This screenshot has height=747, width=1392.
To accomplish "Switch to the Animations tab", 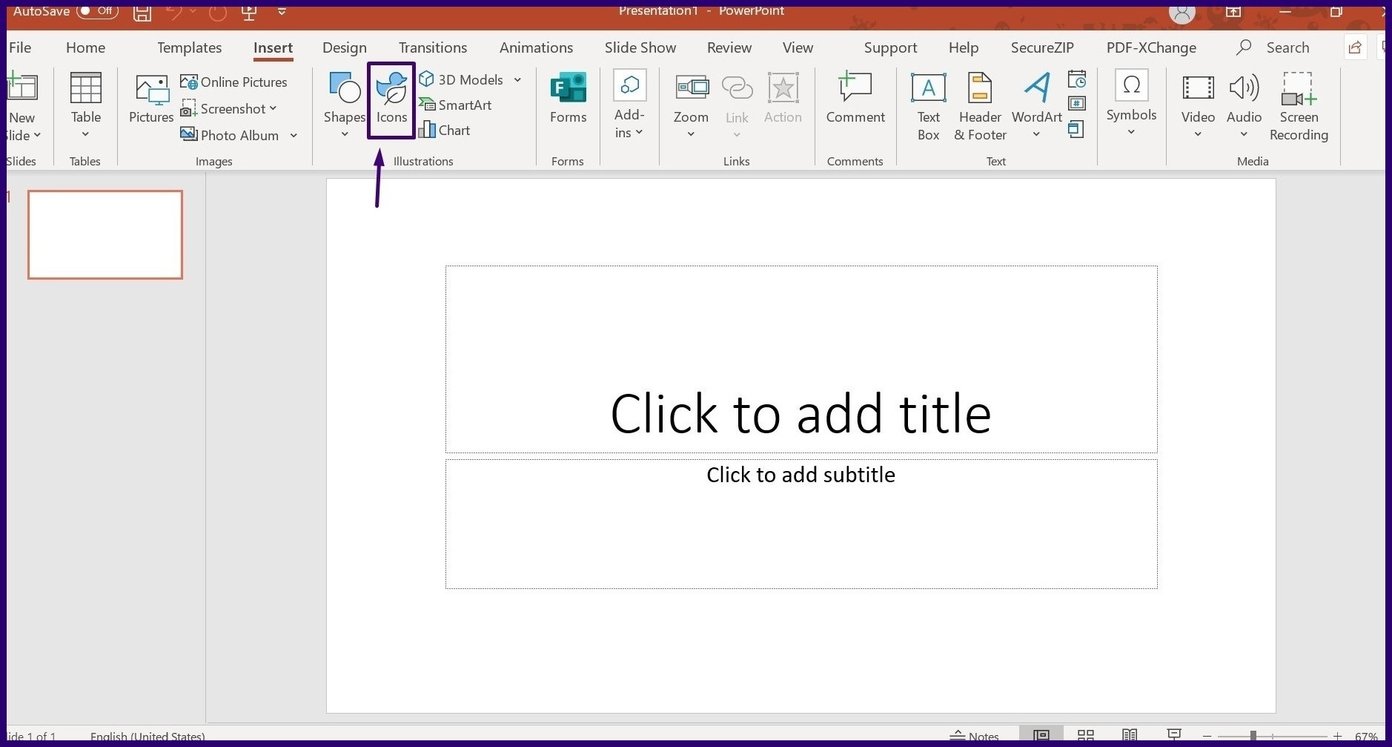I will point(536,47).
